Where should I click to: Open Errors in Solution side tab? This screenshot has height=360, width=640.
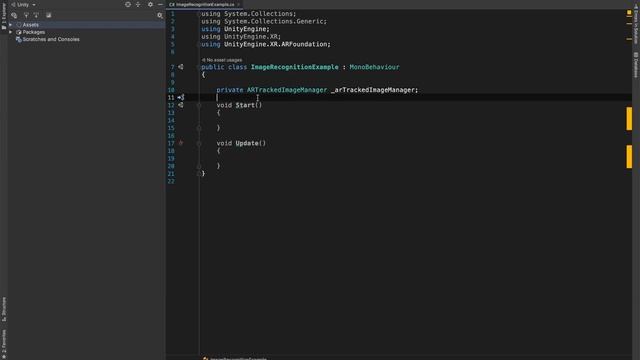(636, 24)
